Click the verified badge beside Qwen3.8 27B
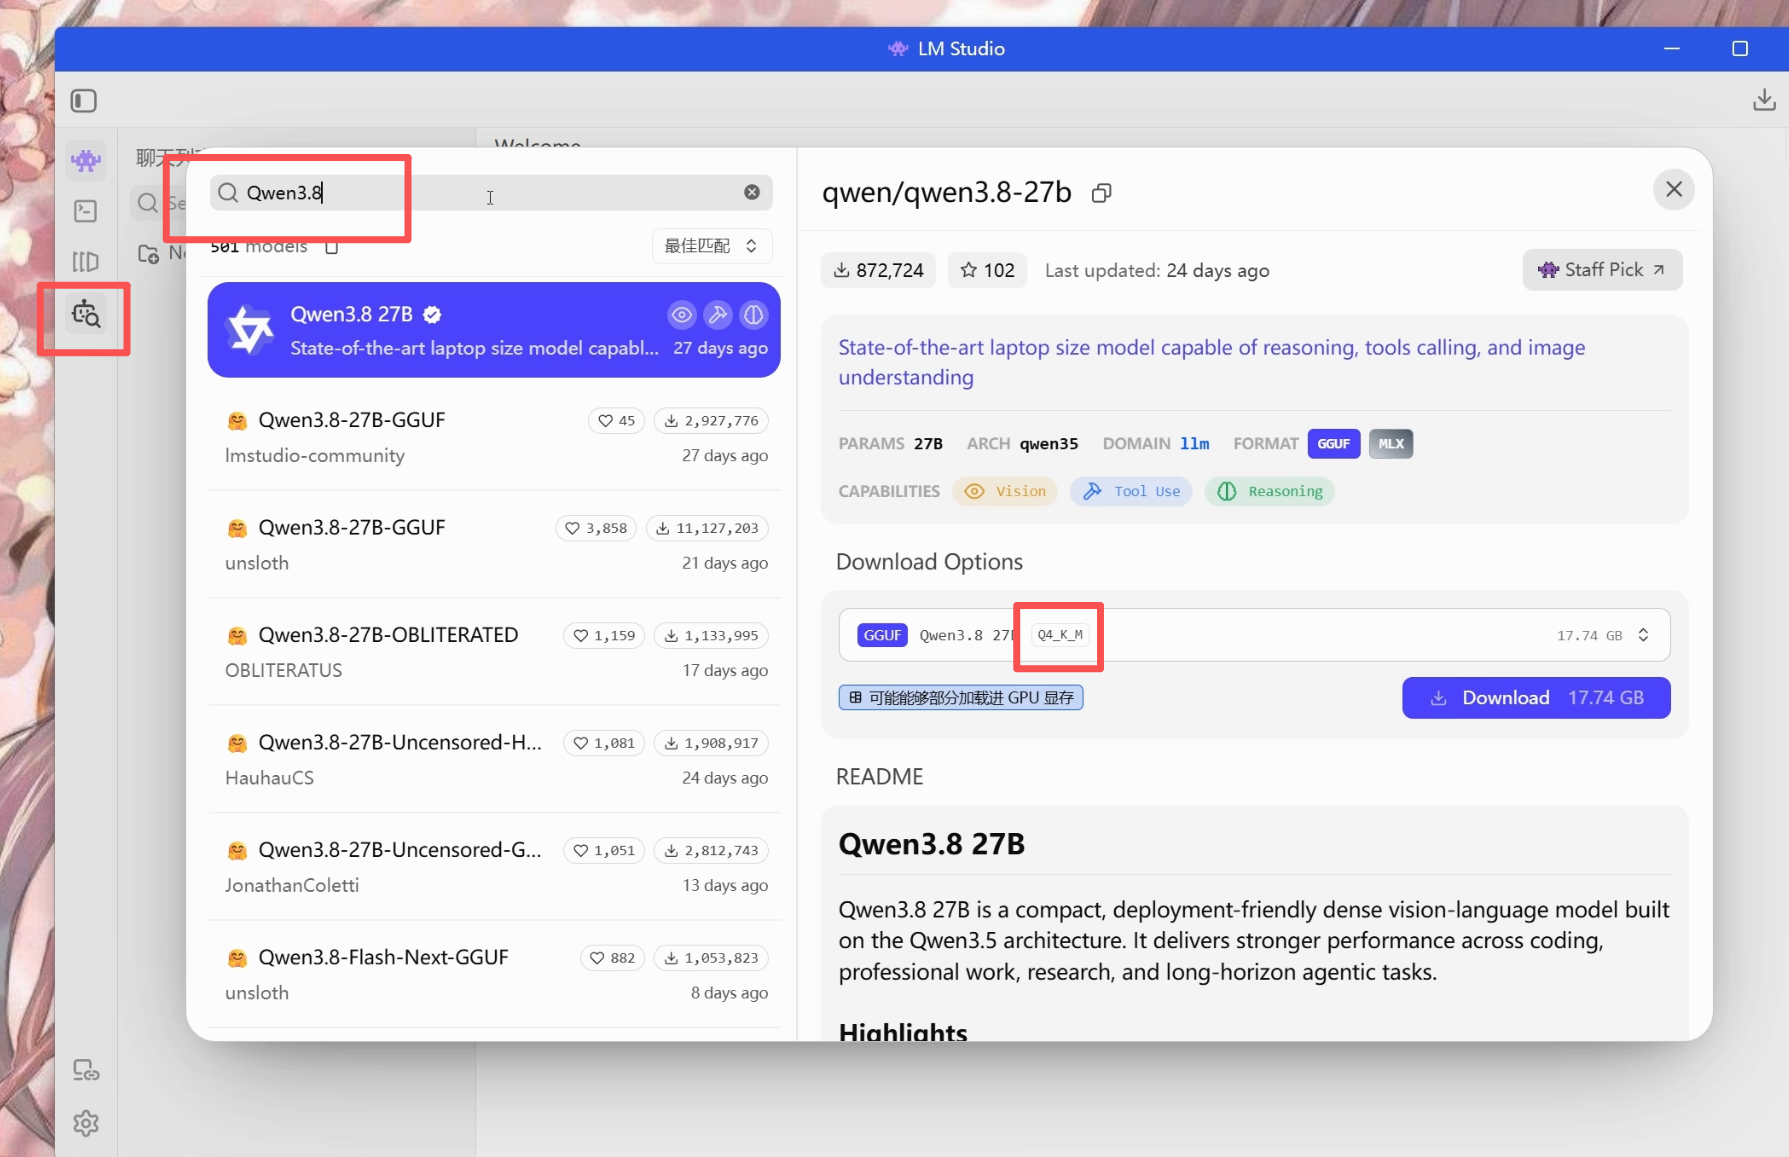The height and width of the screenshot is (1157, 1789). click(432, 315)
